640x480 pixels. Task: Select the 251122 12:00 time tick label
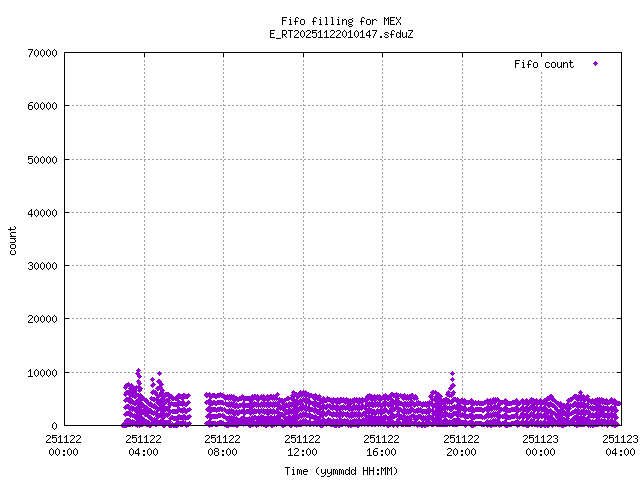(302, 444)
